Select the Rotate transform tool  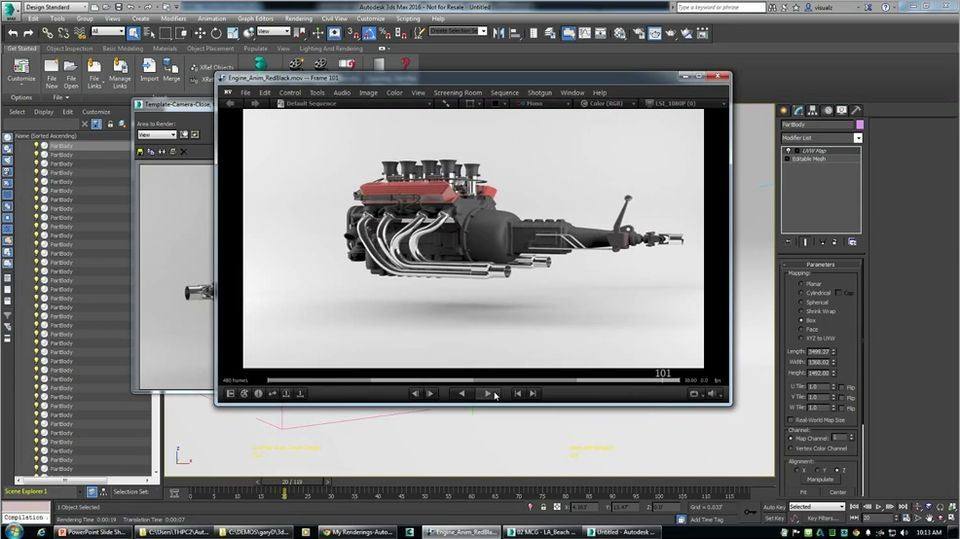tap(214, 32)
